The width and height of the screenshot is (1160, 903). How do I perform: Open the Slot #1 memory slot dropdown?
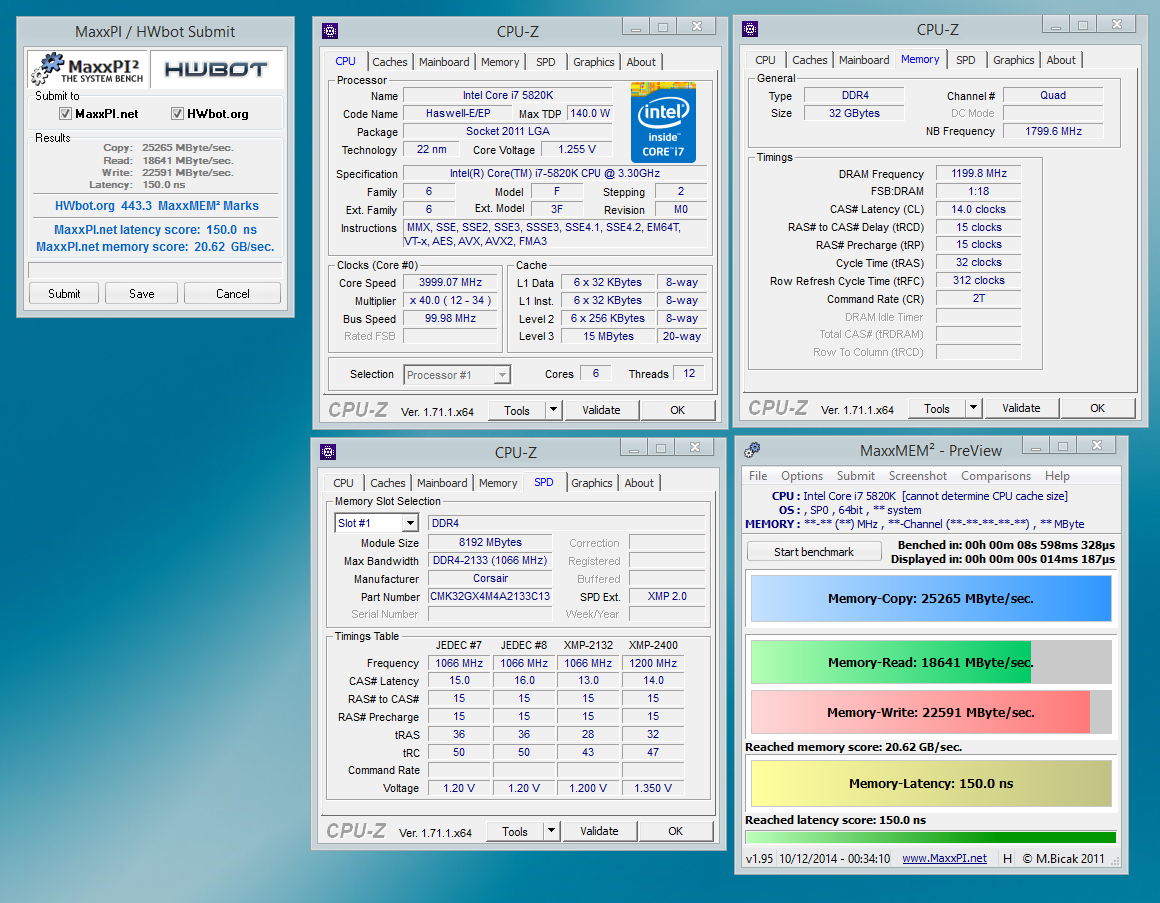click(411, 523)
